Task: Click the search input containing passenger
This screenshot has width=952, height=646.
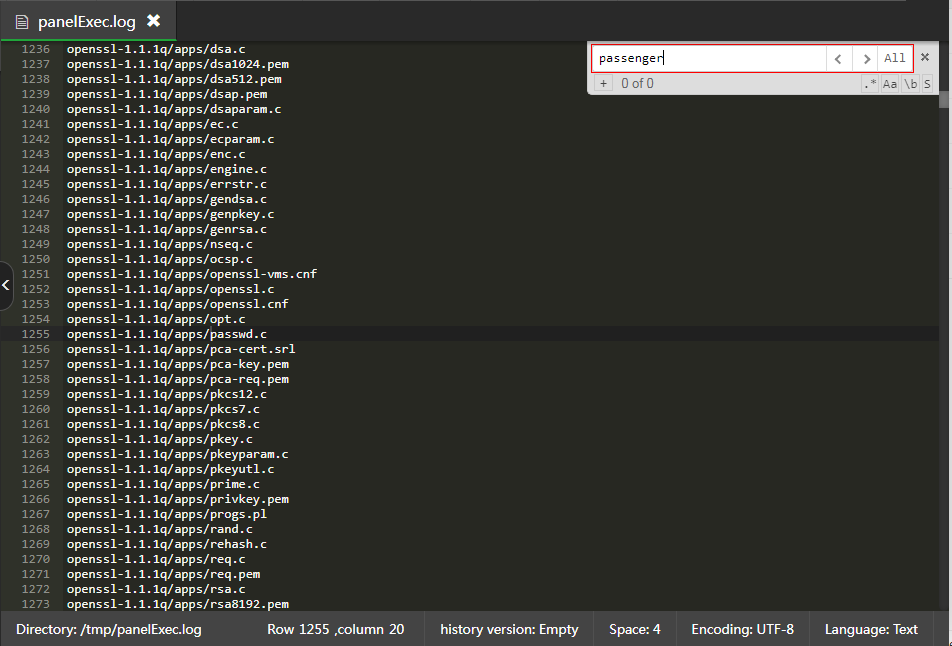Action: coord(708,58)
